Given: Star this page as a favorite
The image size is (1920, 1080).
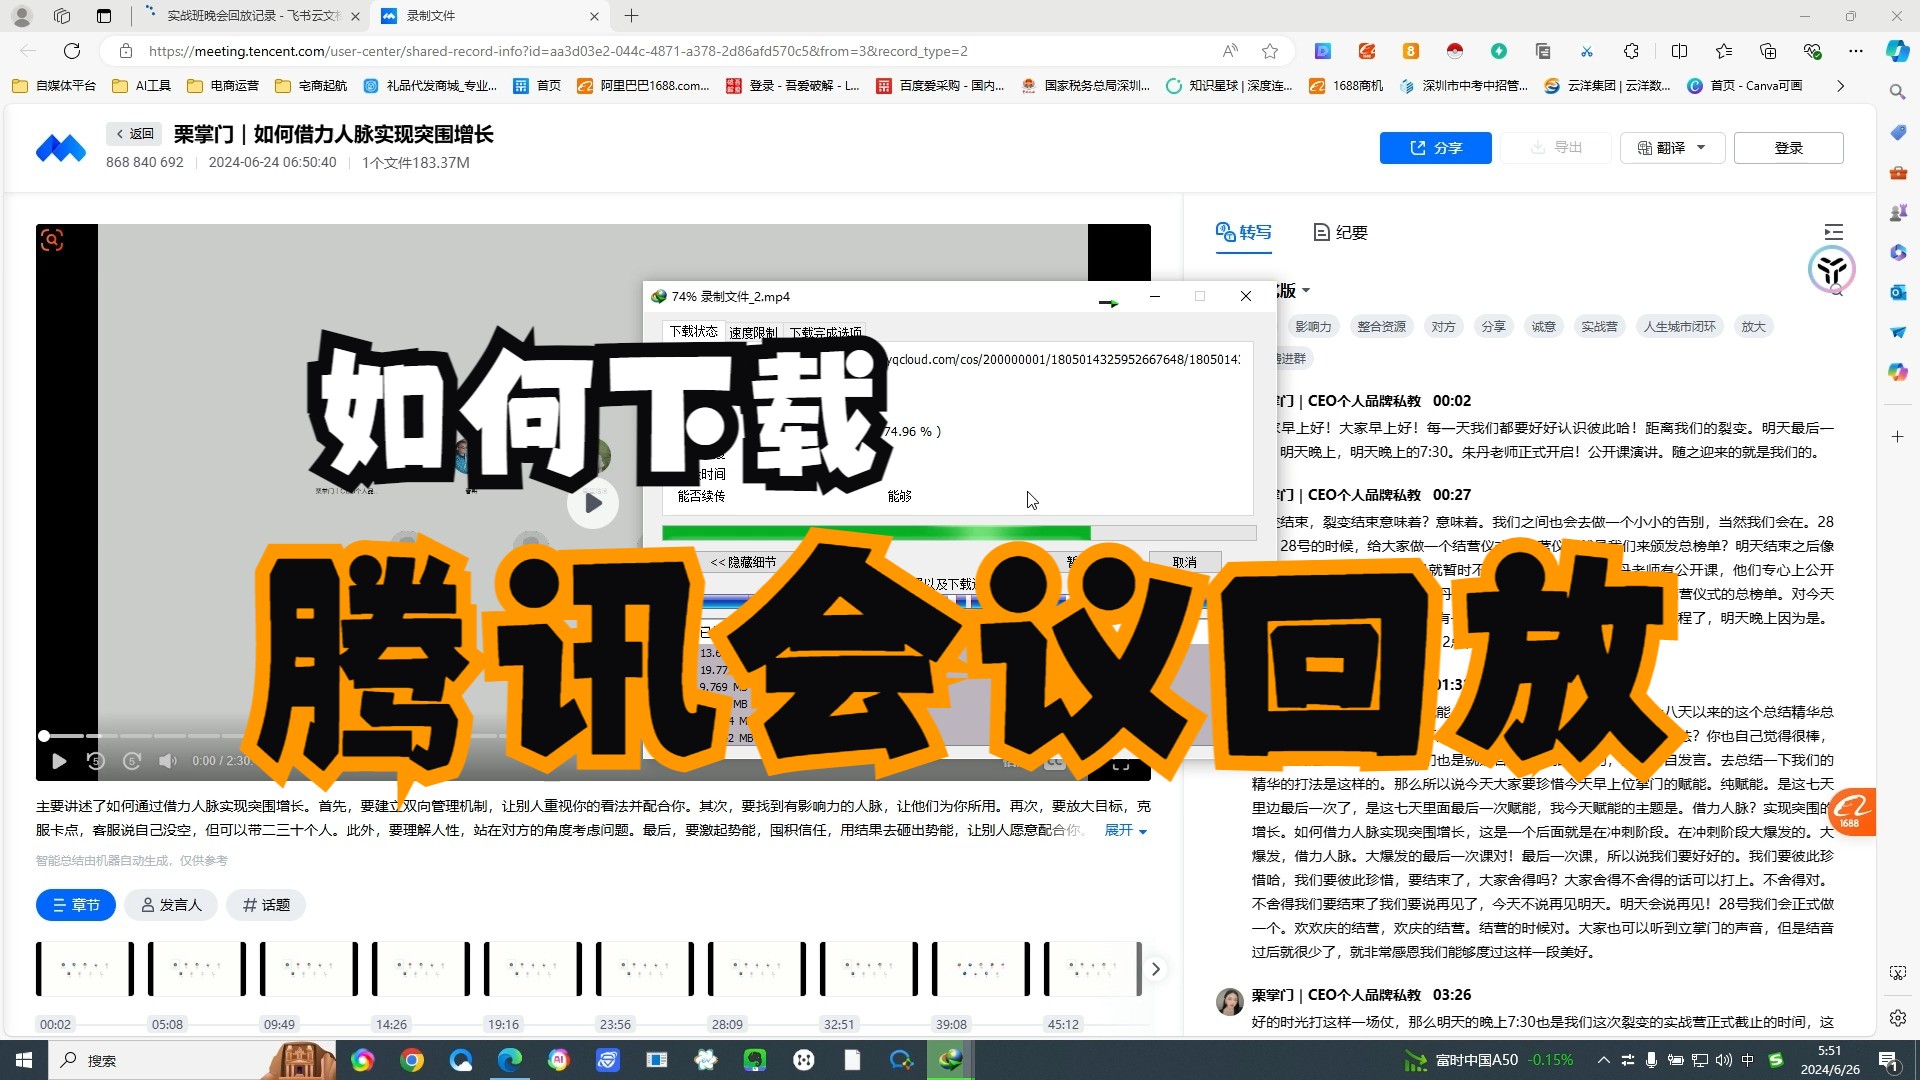Looking at the screenshot, I should tap(1270, 51).
